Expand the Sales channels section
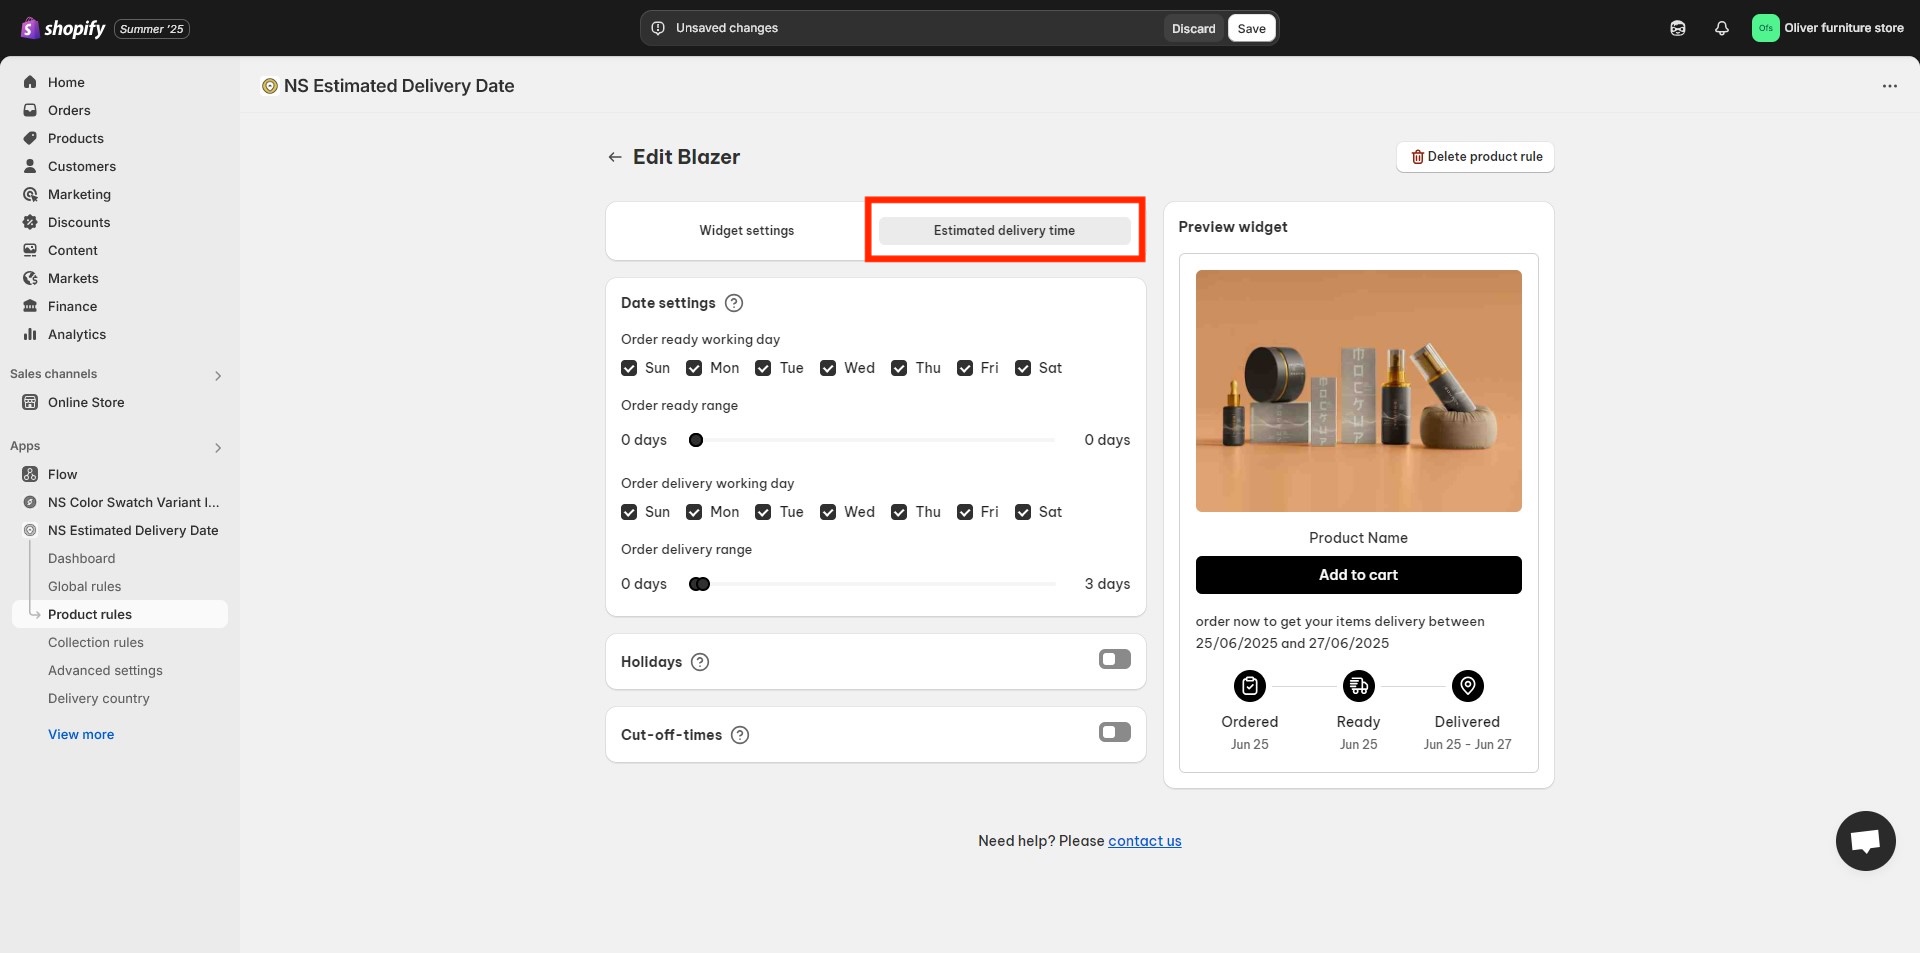Viewport: 1920px width, 953px height. [x=218, y=375]
